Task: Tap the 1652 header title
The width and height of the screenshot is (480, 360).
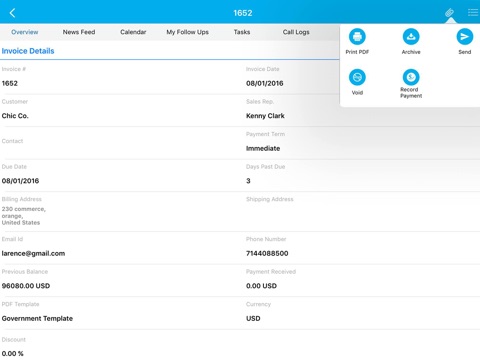Action: pos(243,13)
